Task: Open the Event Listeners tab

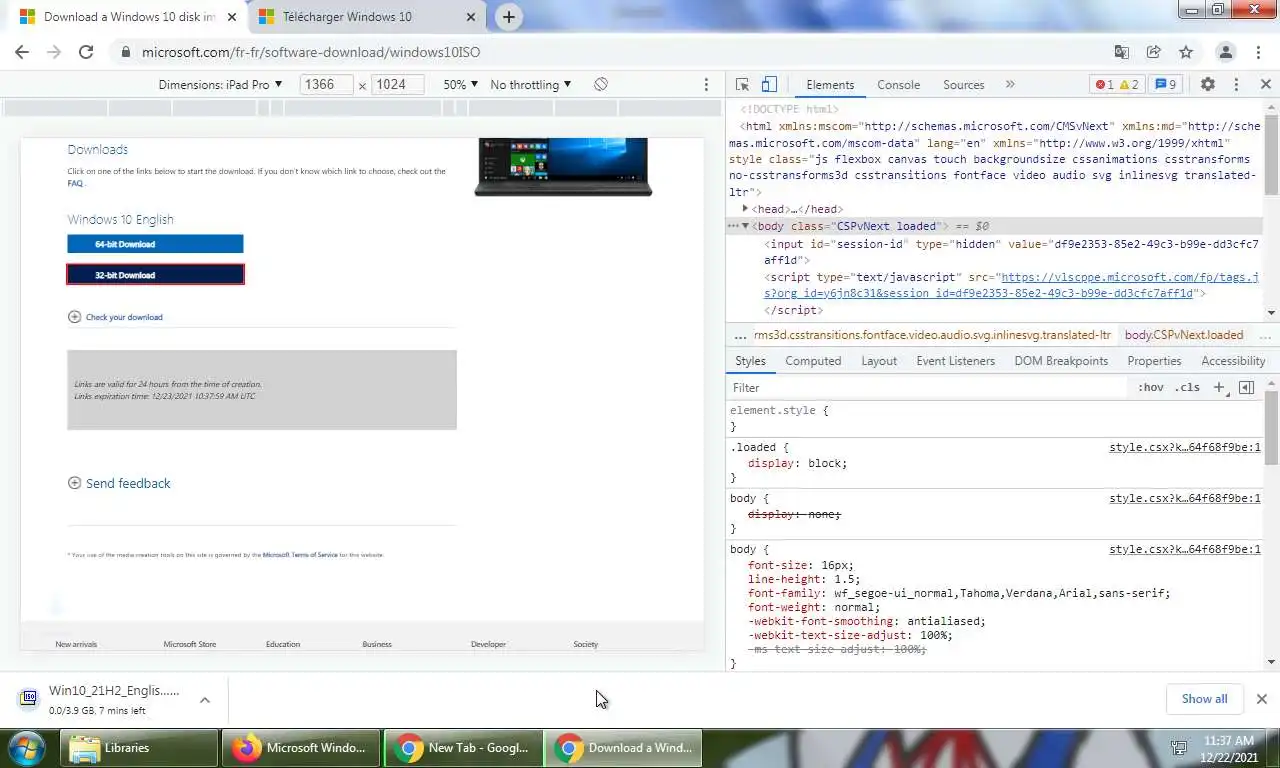Action: click(956, 361)
